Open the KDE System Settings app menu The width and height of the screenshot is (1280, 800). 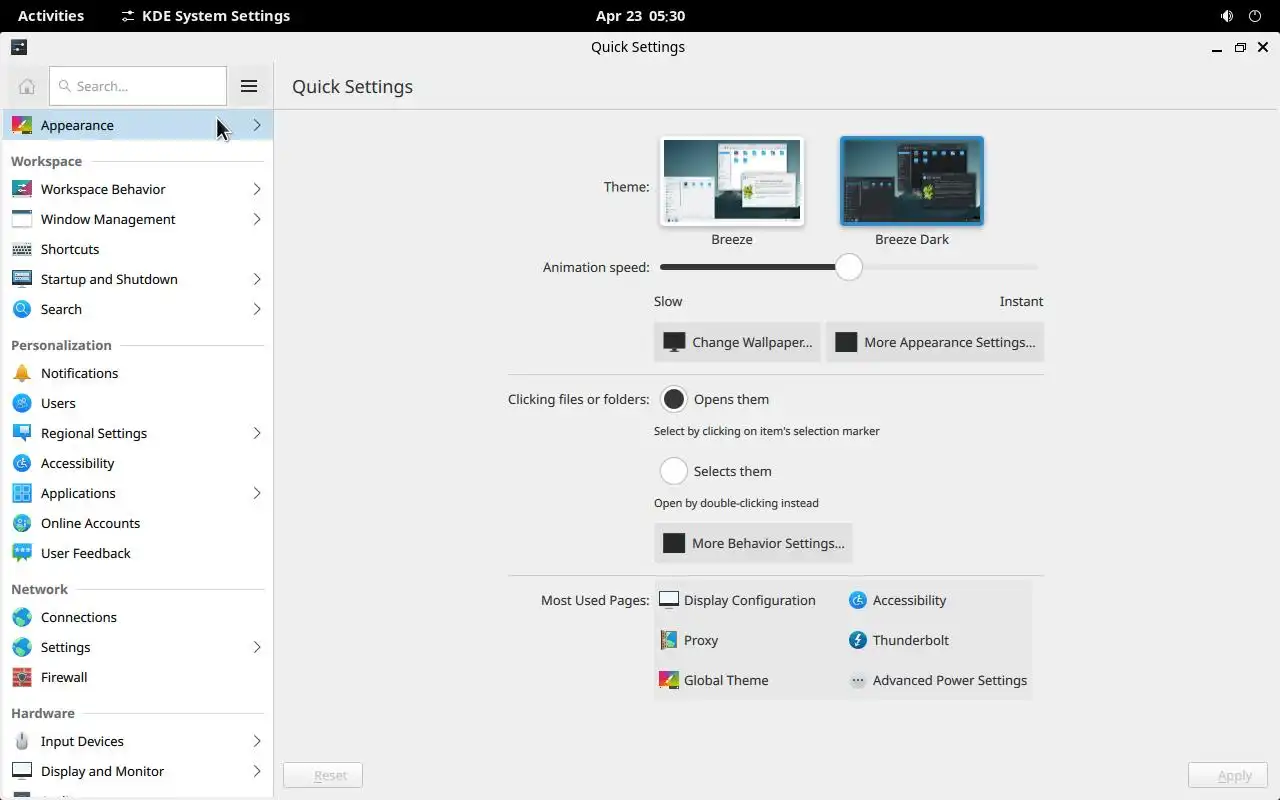click(x=205, y=16)
